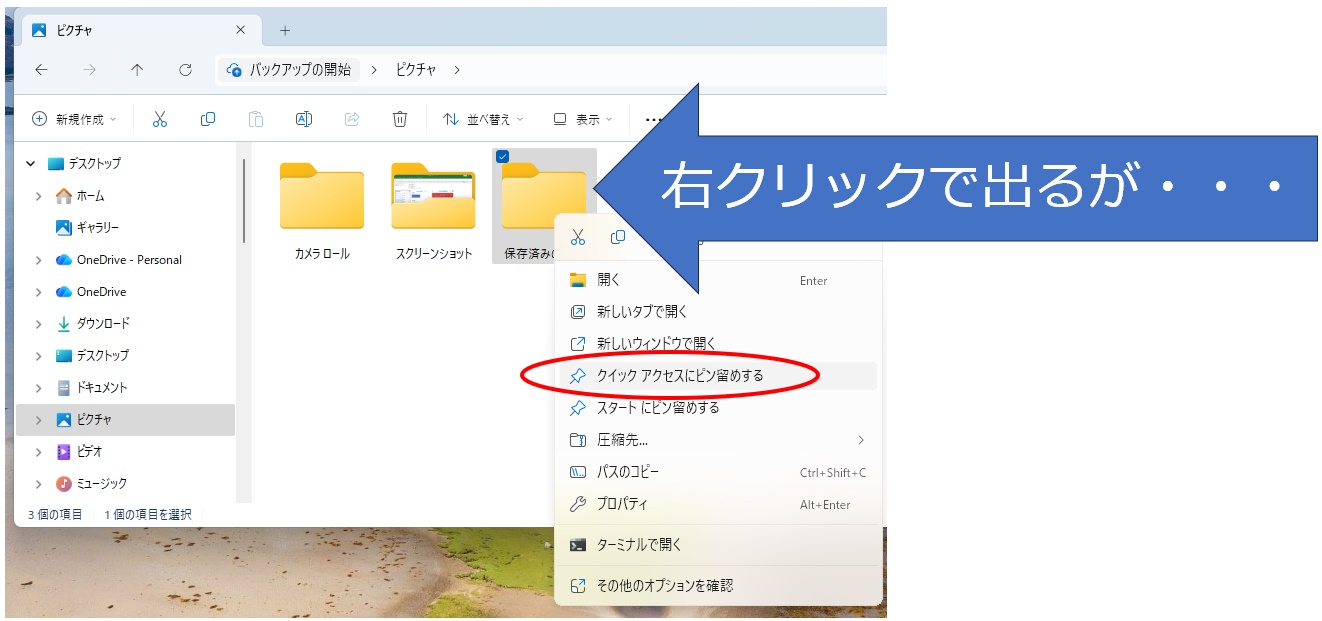The height and width of the screenshot is (621, 1322).
Task: Open the スクリーンショット folder thumbnail
Action: tap(433, 196)
